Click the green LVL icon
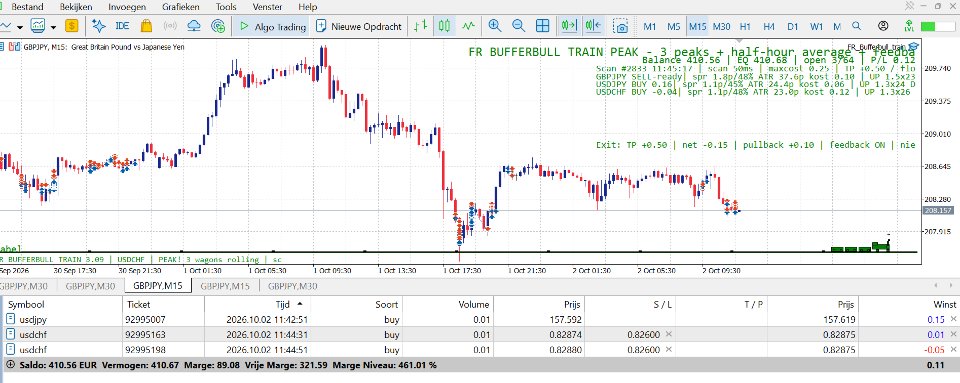The width and height of the screenshot is (960, 383). point(909,26)
